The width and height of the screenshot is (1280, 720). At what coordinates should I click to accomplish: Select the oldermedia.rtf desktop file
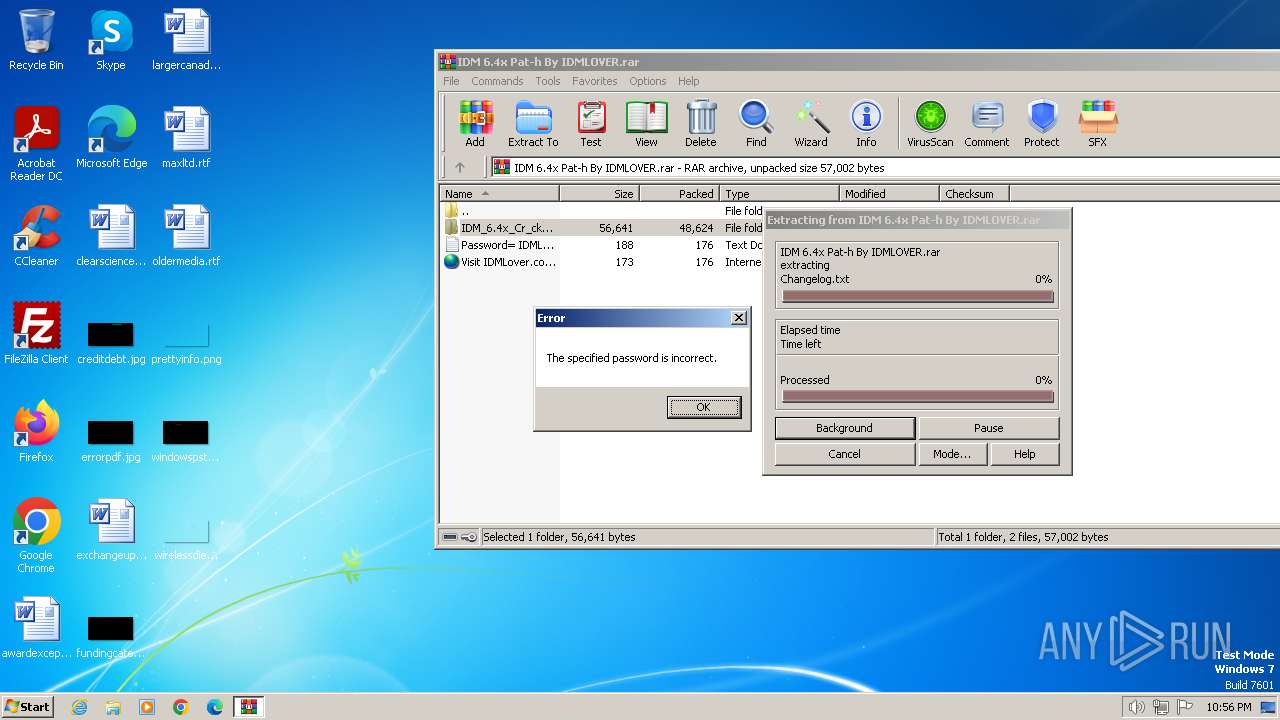click(x=187, y=237)
